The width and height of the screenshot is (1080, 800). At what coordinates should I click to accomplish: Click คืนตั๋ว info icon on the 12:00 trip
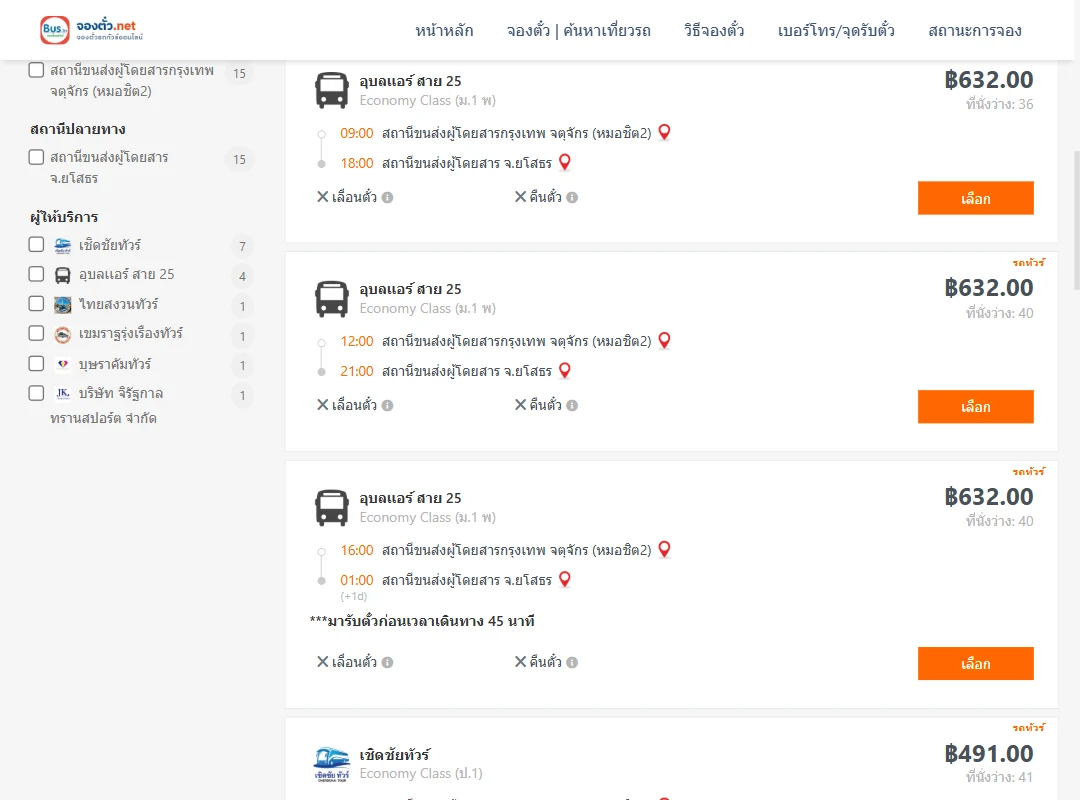572,406
